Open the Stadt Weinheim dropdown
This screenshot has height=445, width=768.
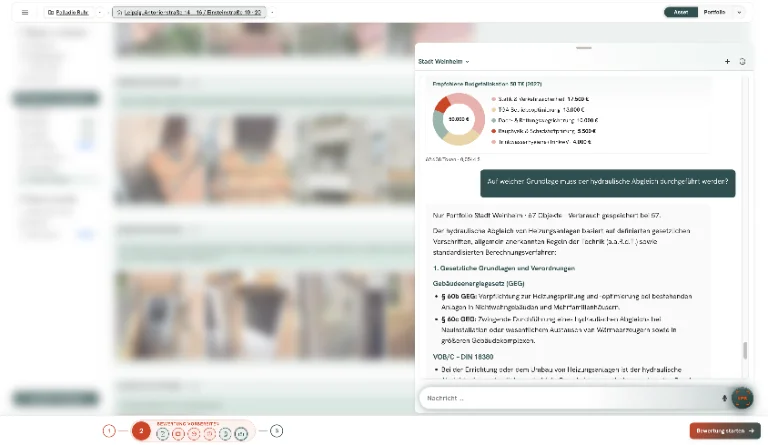(444, 62)
